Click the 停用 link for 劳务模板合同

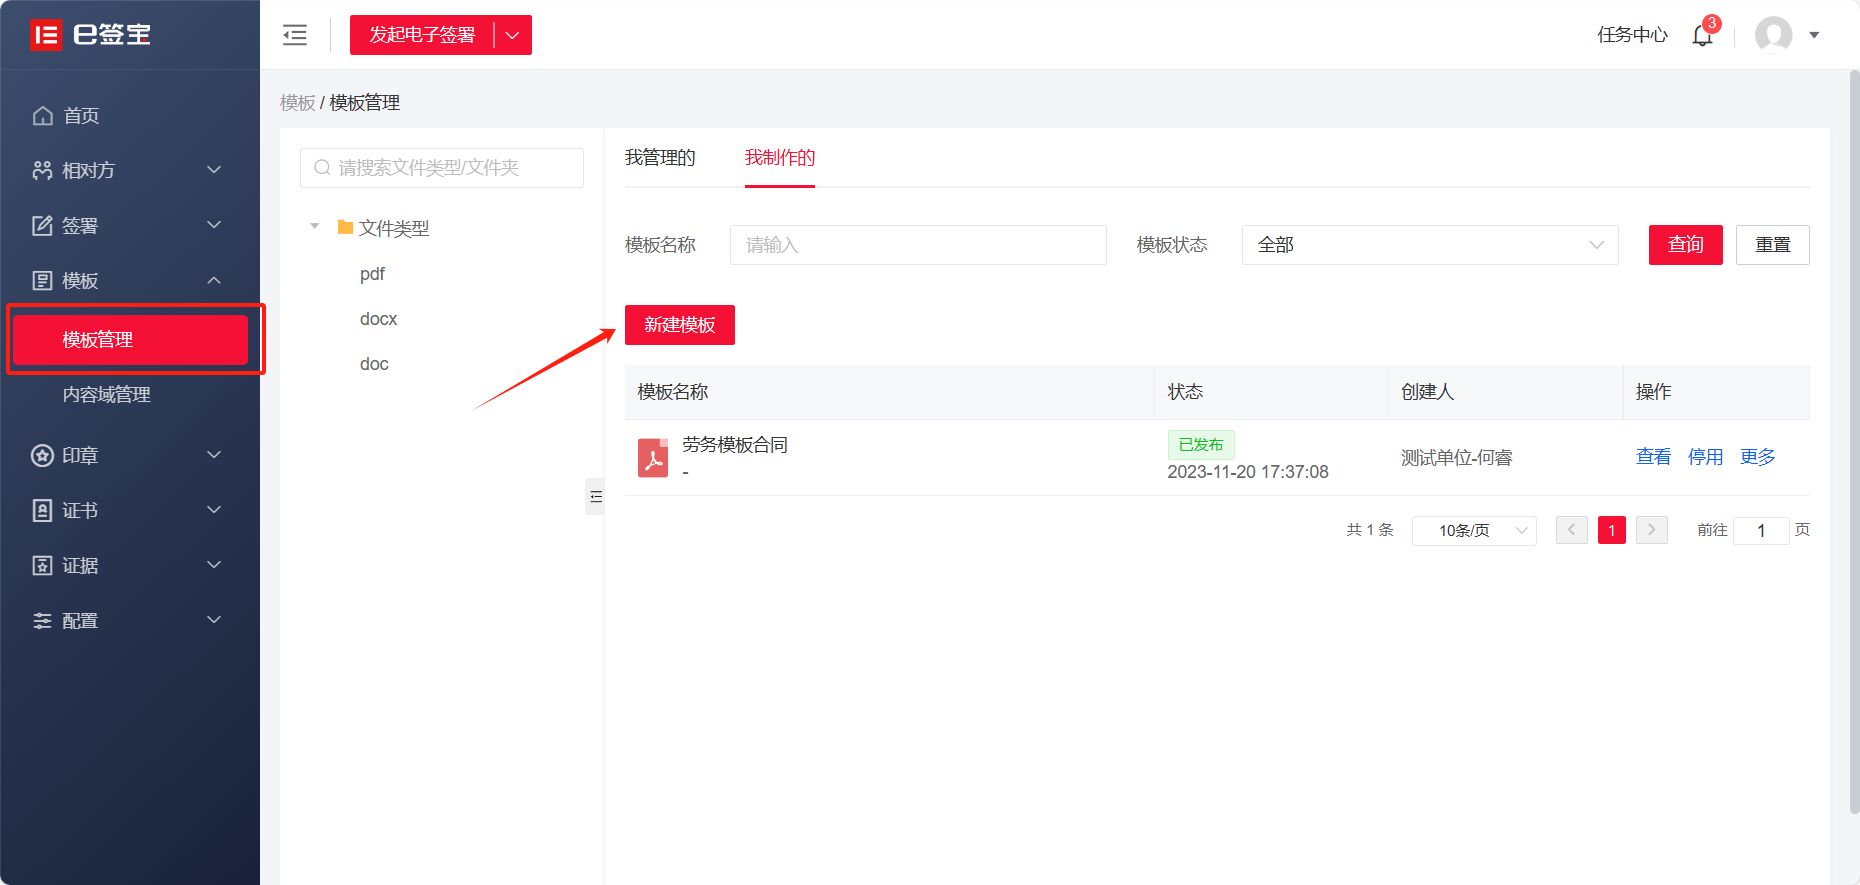(1705, 457)
